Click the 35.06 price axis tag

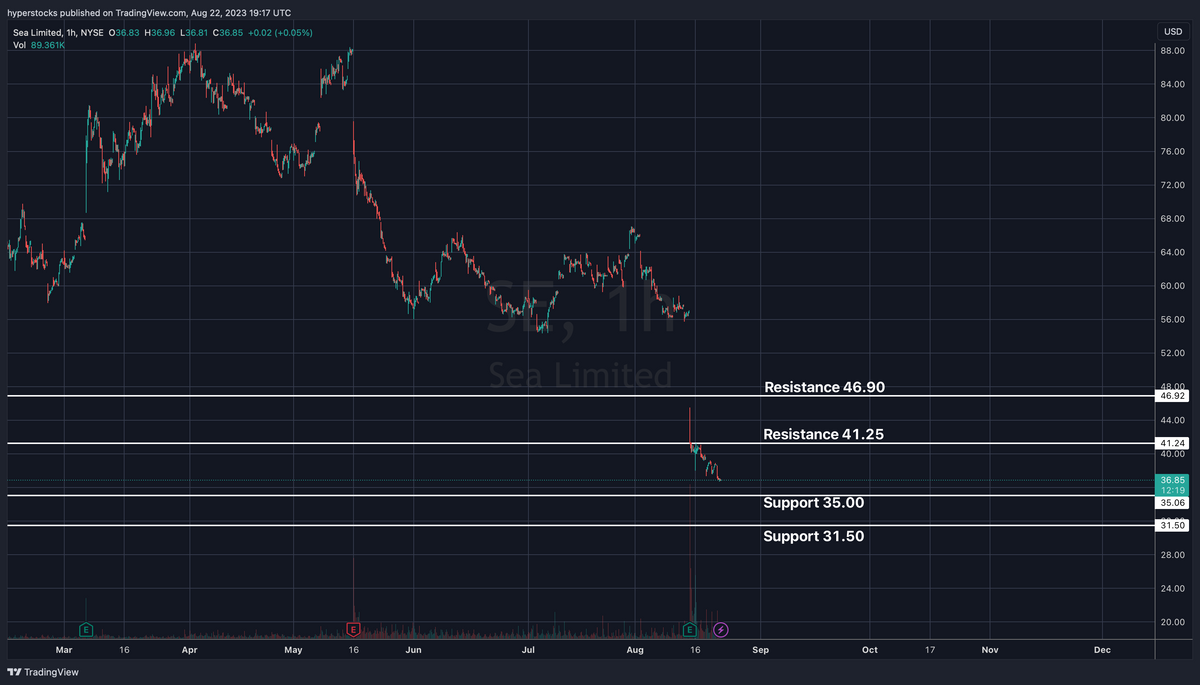1171,504
